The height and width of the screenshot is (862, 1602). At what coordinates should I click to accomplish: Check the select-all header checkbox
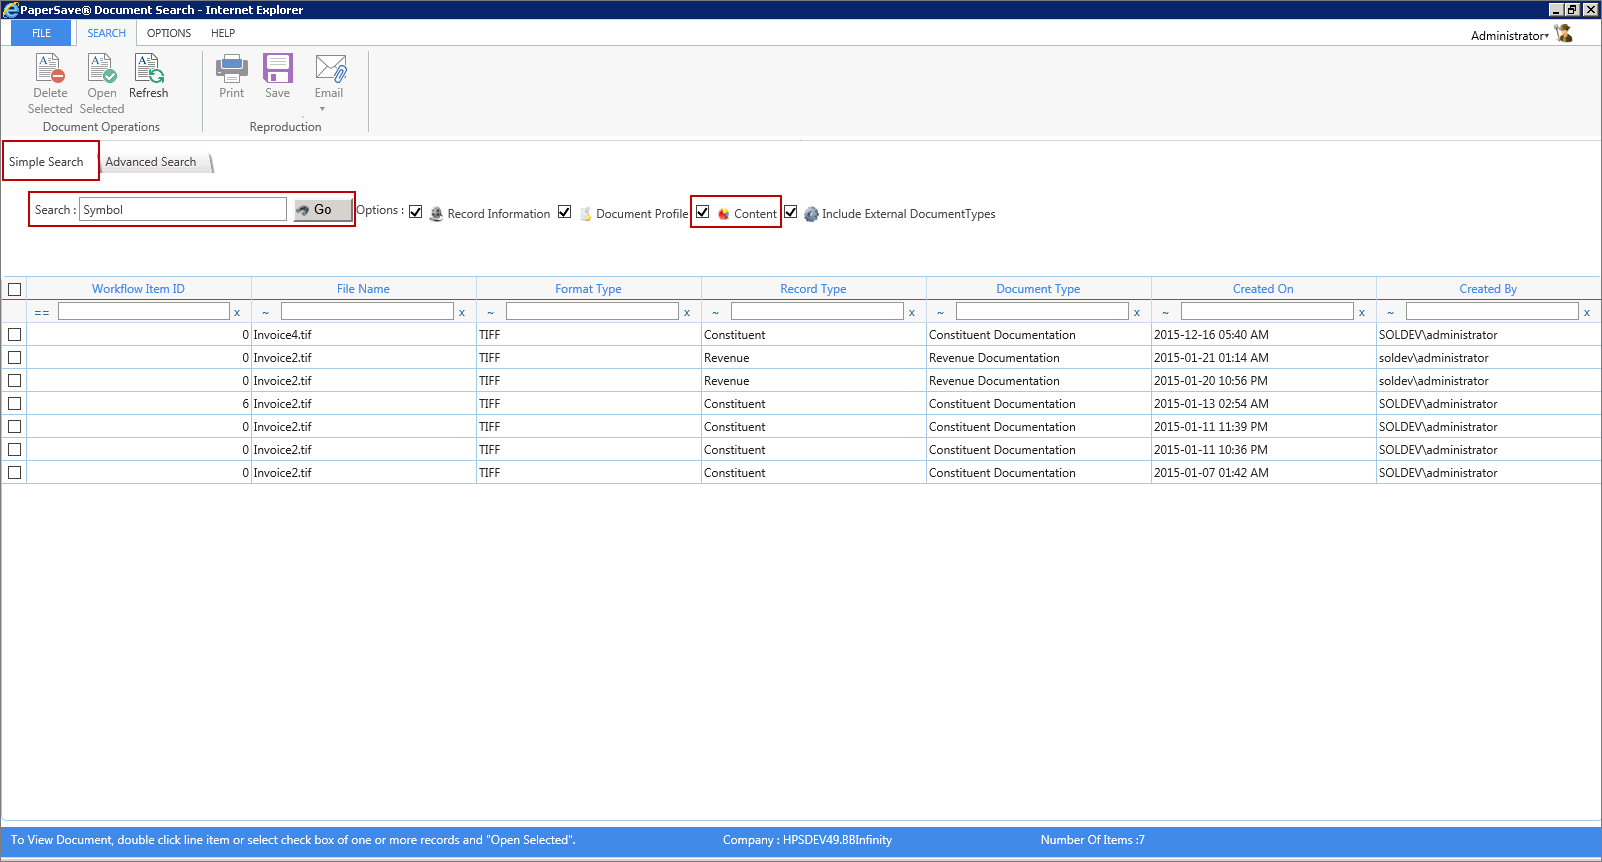[x=15, y=289]
